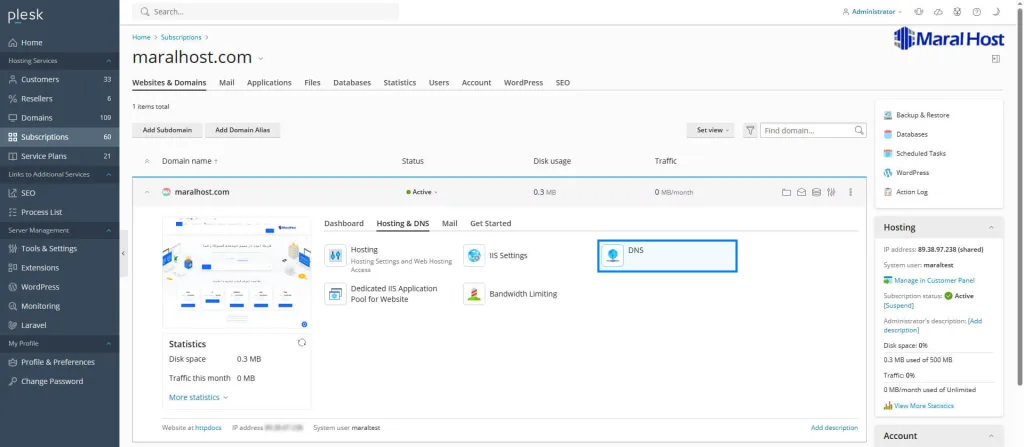Refresh the Statistics with the reload icon
The width and height of the screenshot is (1024, 447).
coord(302,342)
